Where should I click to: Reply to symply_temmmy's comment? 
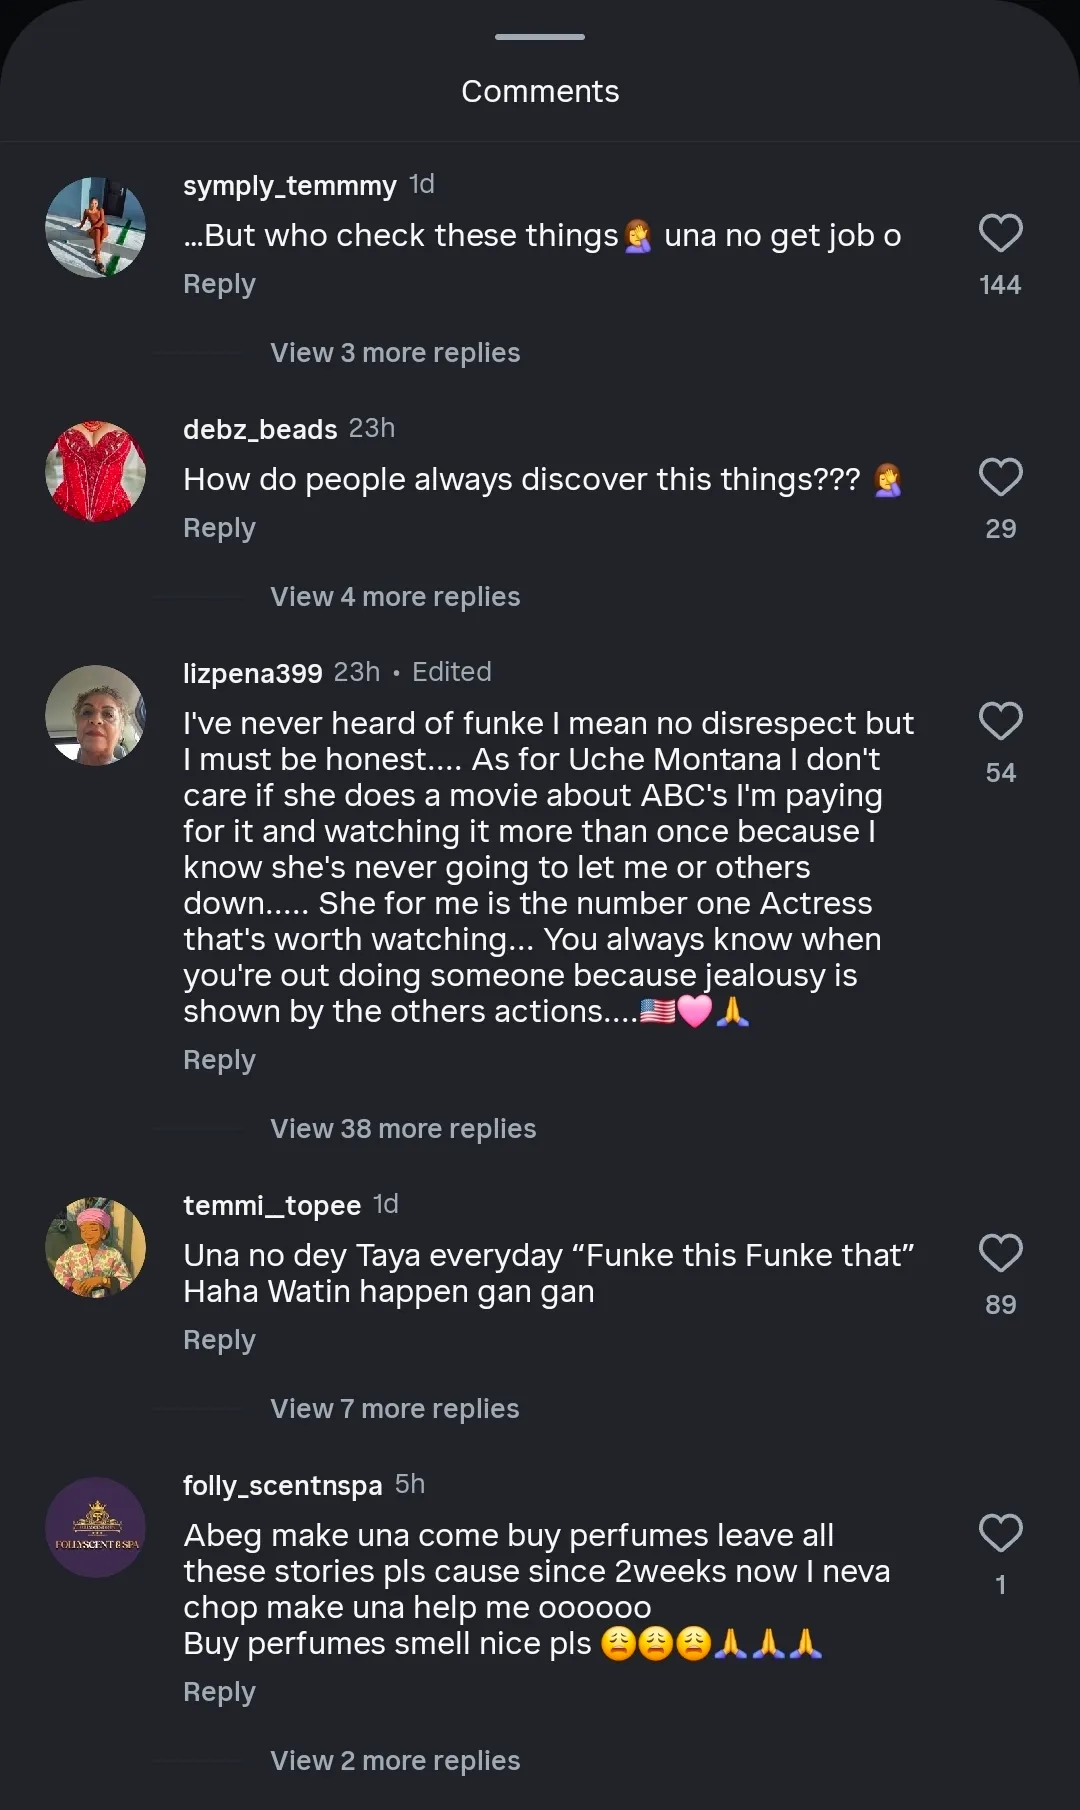click(219, 285)
